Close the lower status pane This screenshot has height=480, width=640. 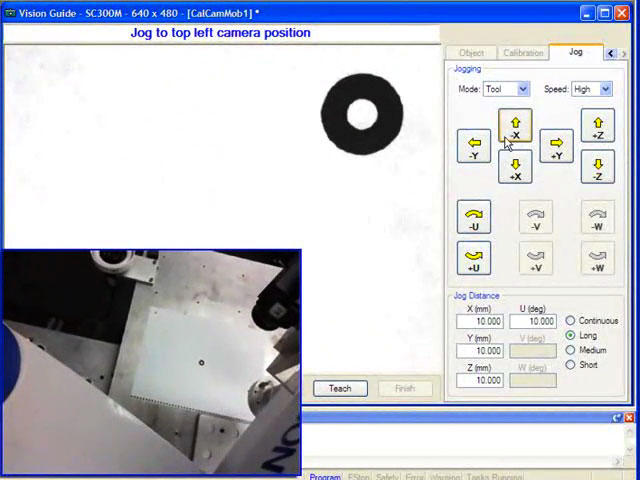629,418
